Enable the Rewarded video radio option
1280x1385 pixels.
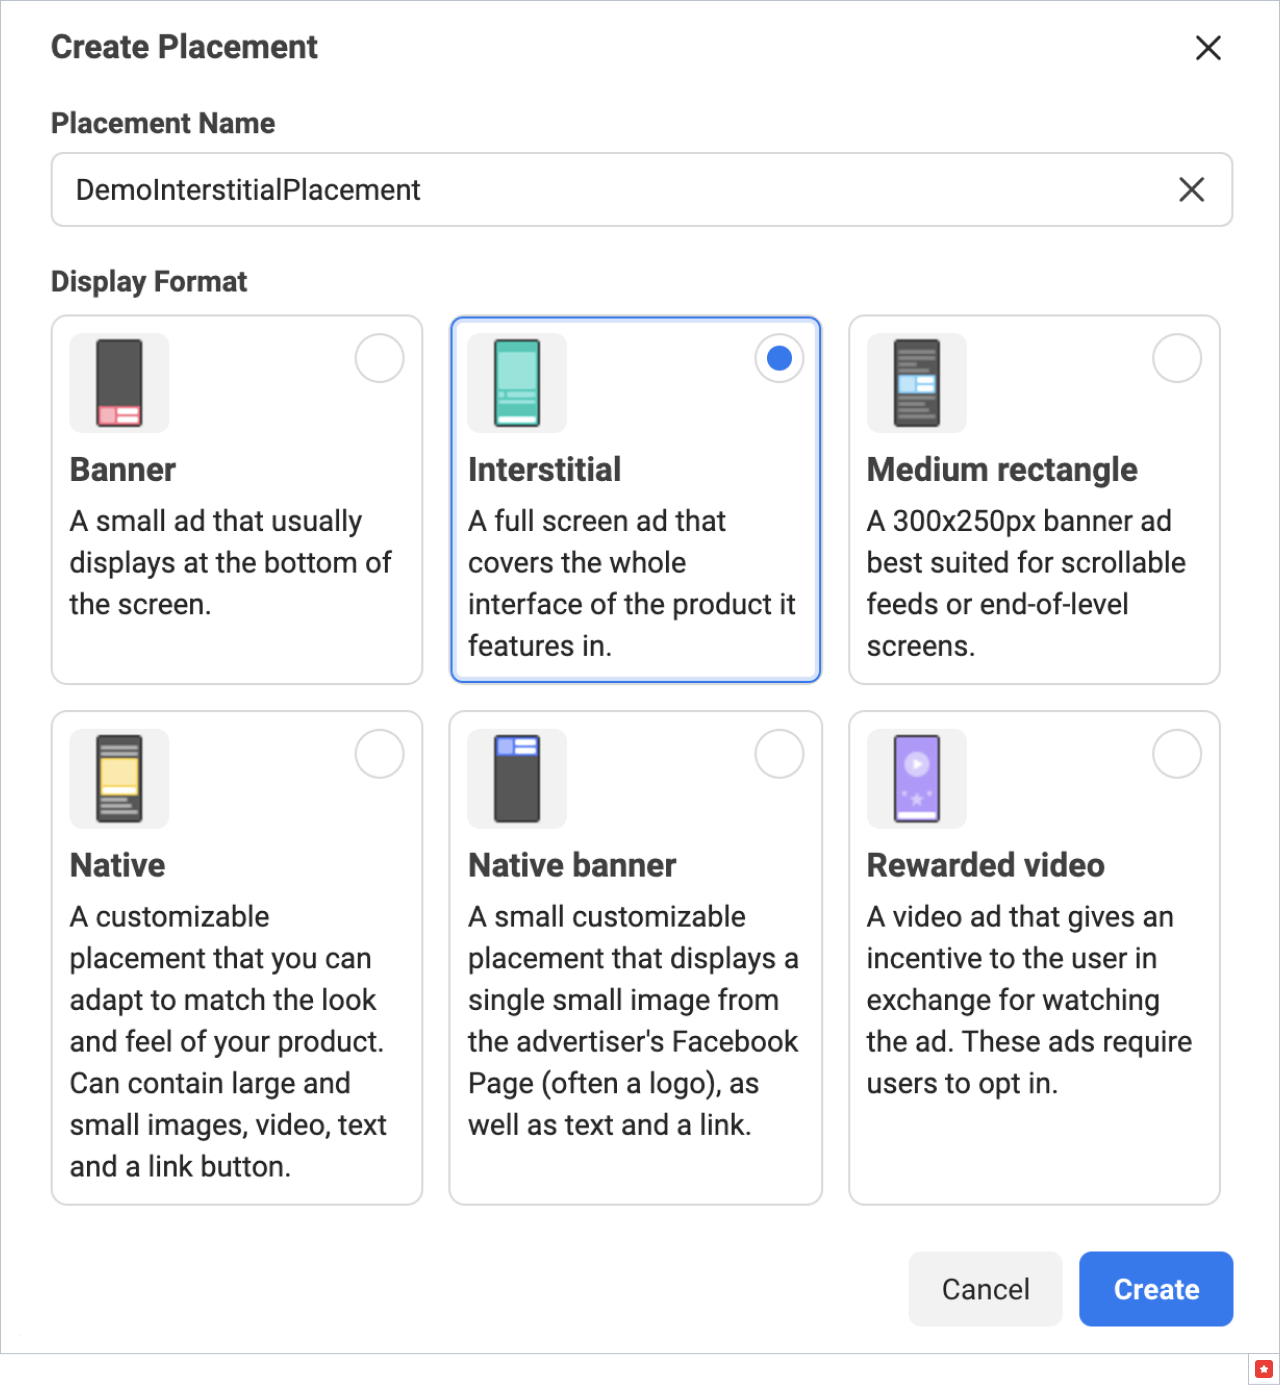[1177, 754]
